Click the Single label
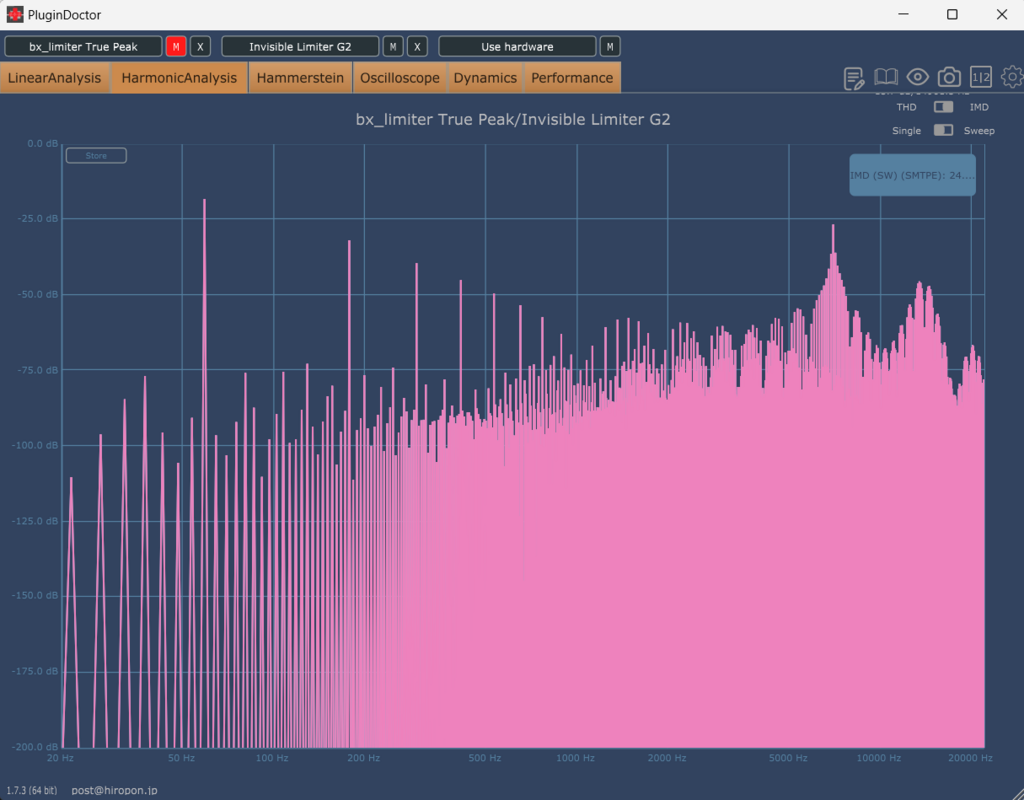The height and width of the screenshot is (800, 1024). (906, 131)
